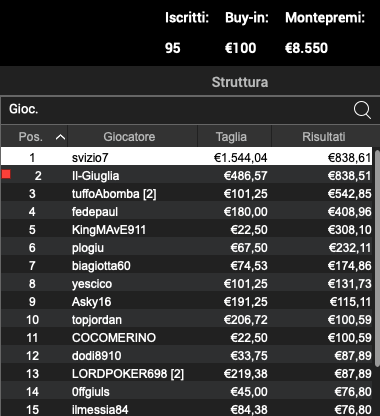This screenshot has width=380, height=416.
Task: Choose the yescico player row
Action: pyautogui.click(x=187, y=284)
